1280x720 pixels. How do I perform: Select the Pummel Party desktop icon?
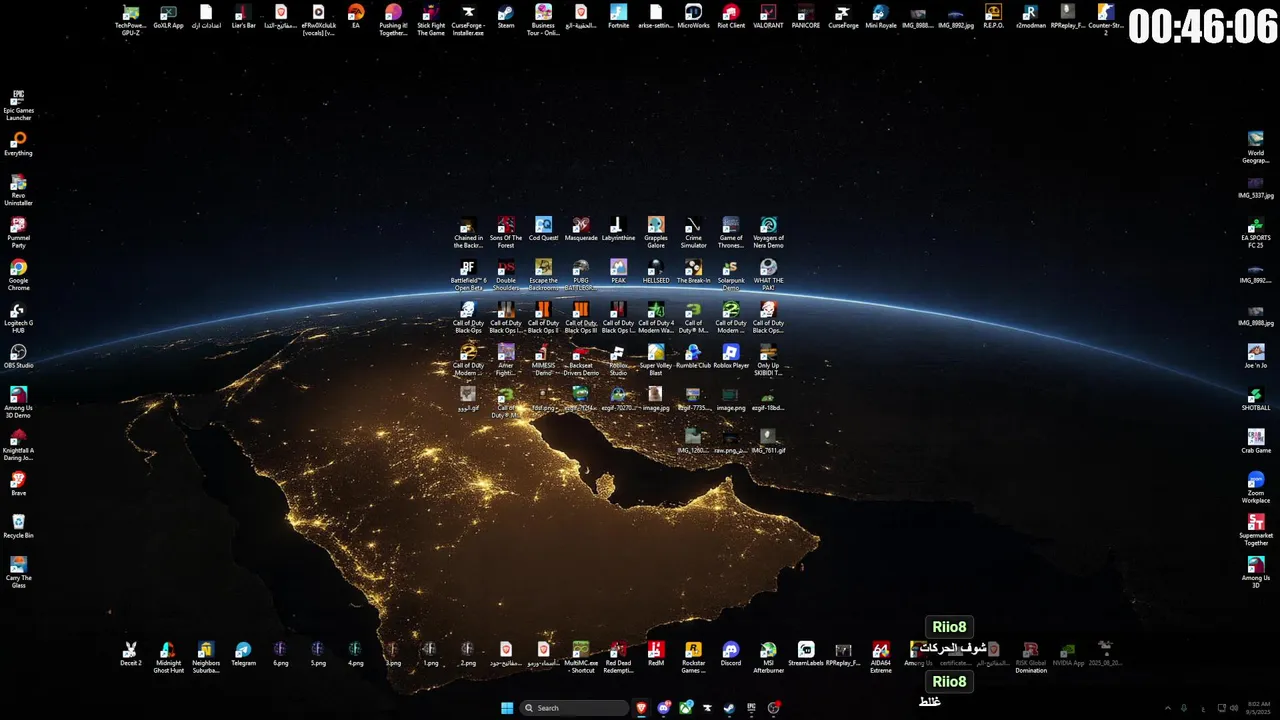[18, 233]
